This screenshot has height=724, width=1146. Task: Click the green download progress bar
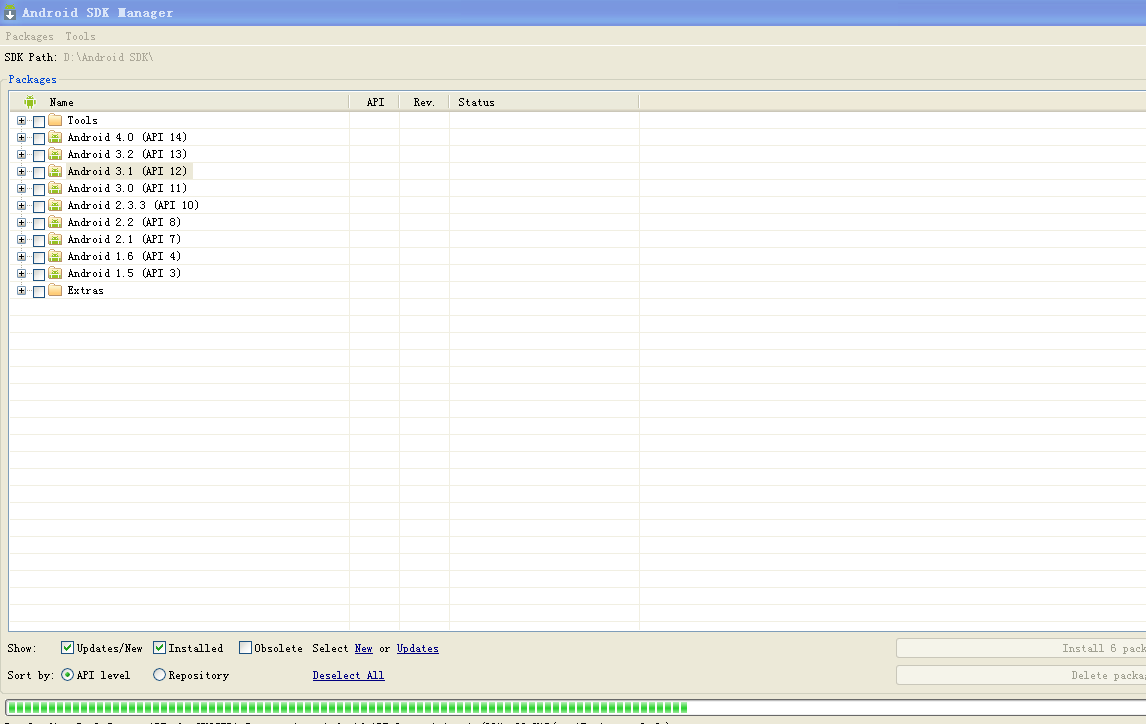click(347, 707)
